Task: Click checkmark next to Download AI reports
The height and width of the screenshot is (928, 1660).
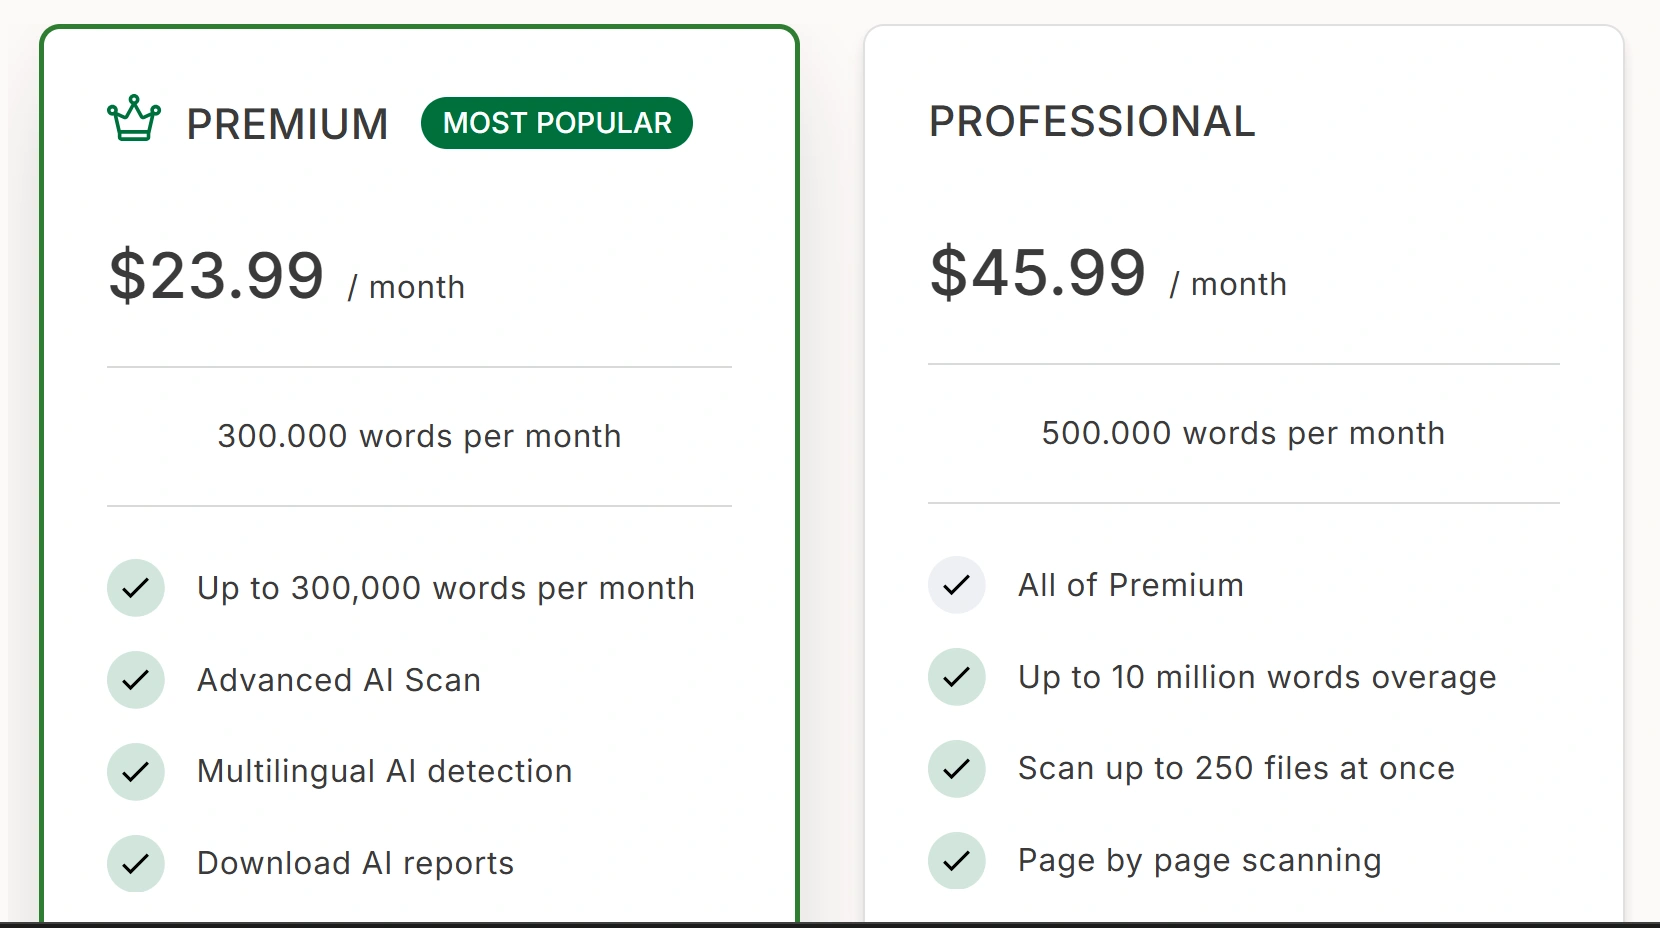Action: pos(136,863)
